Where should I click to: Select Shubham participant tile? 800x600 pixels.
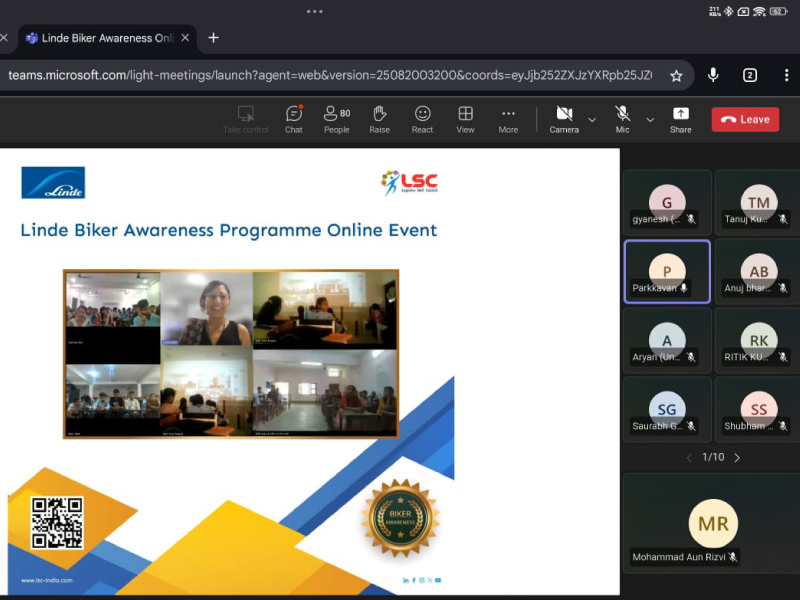758,409
